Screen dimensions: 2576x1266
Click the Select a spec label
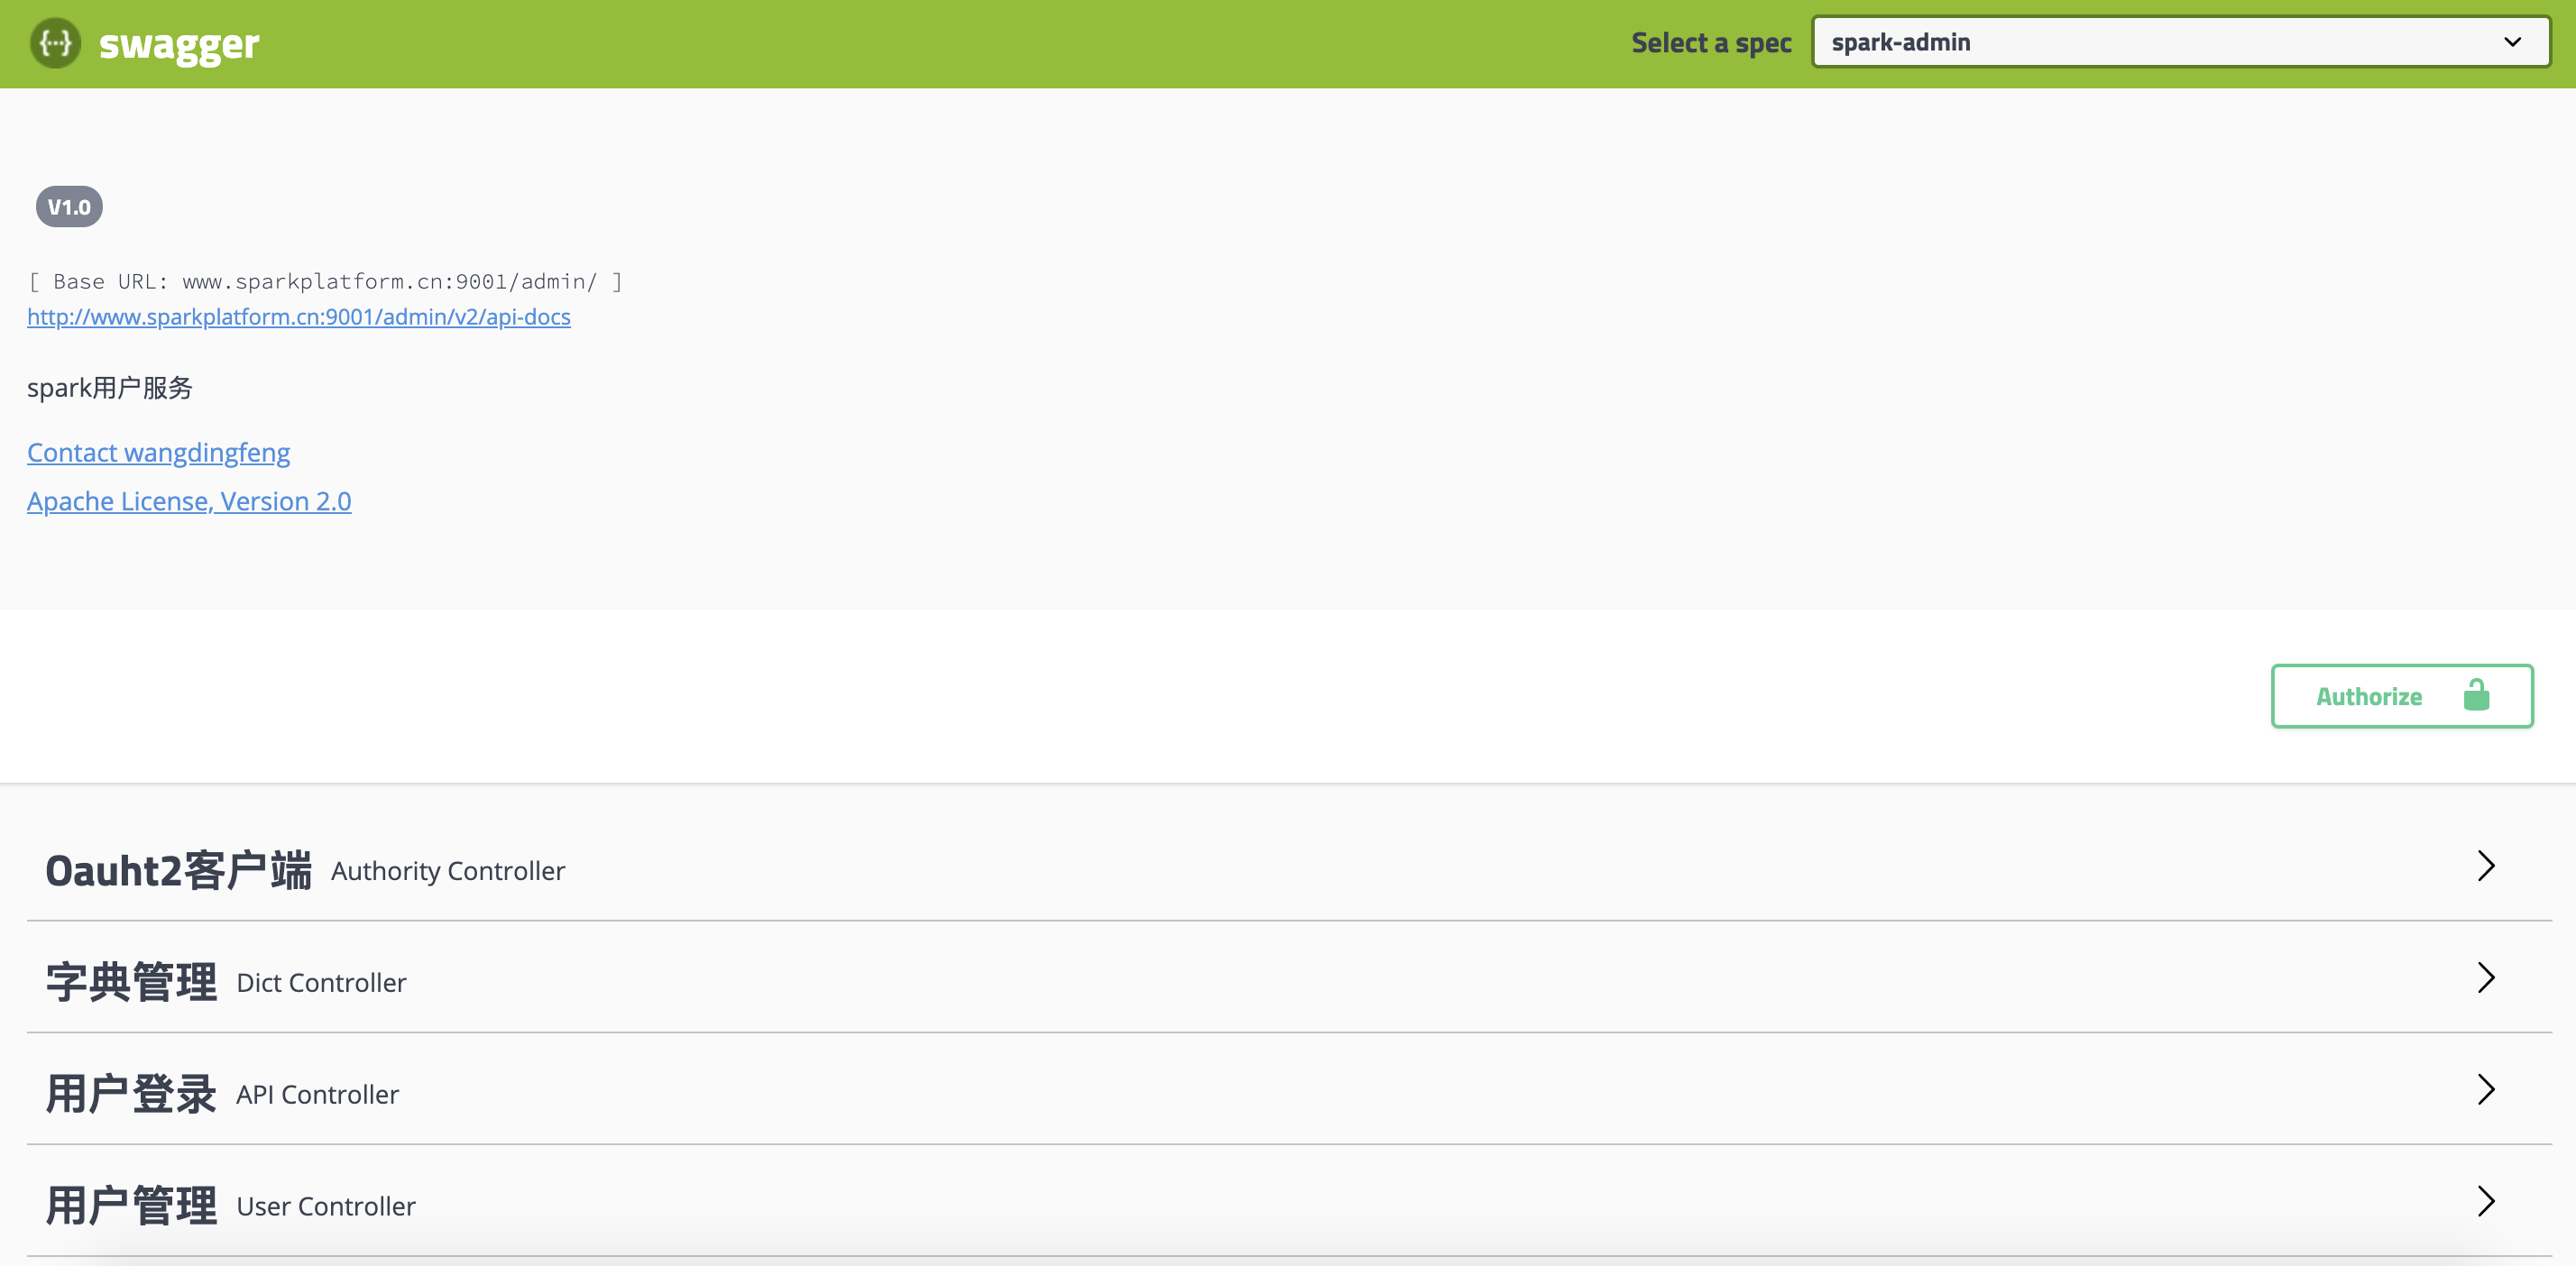click(1711, 43)
